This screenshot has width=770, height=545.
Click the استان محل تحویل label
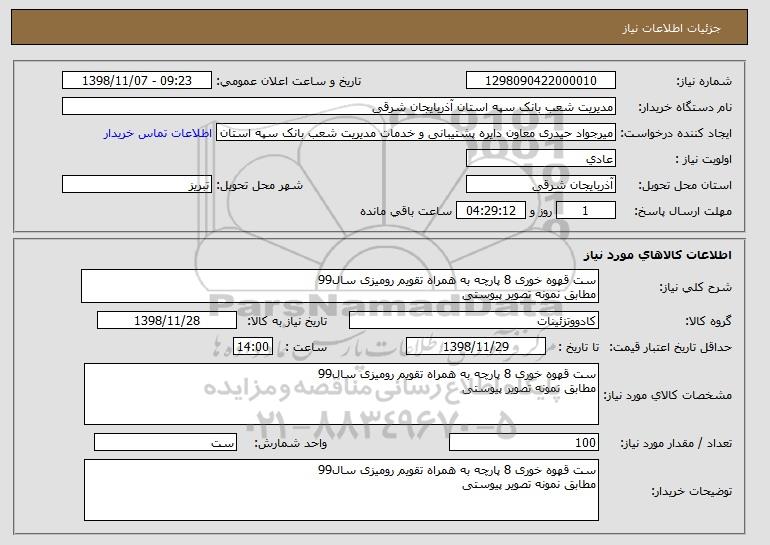tap(685, 186)
